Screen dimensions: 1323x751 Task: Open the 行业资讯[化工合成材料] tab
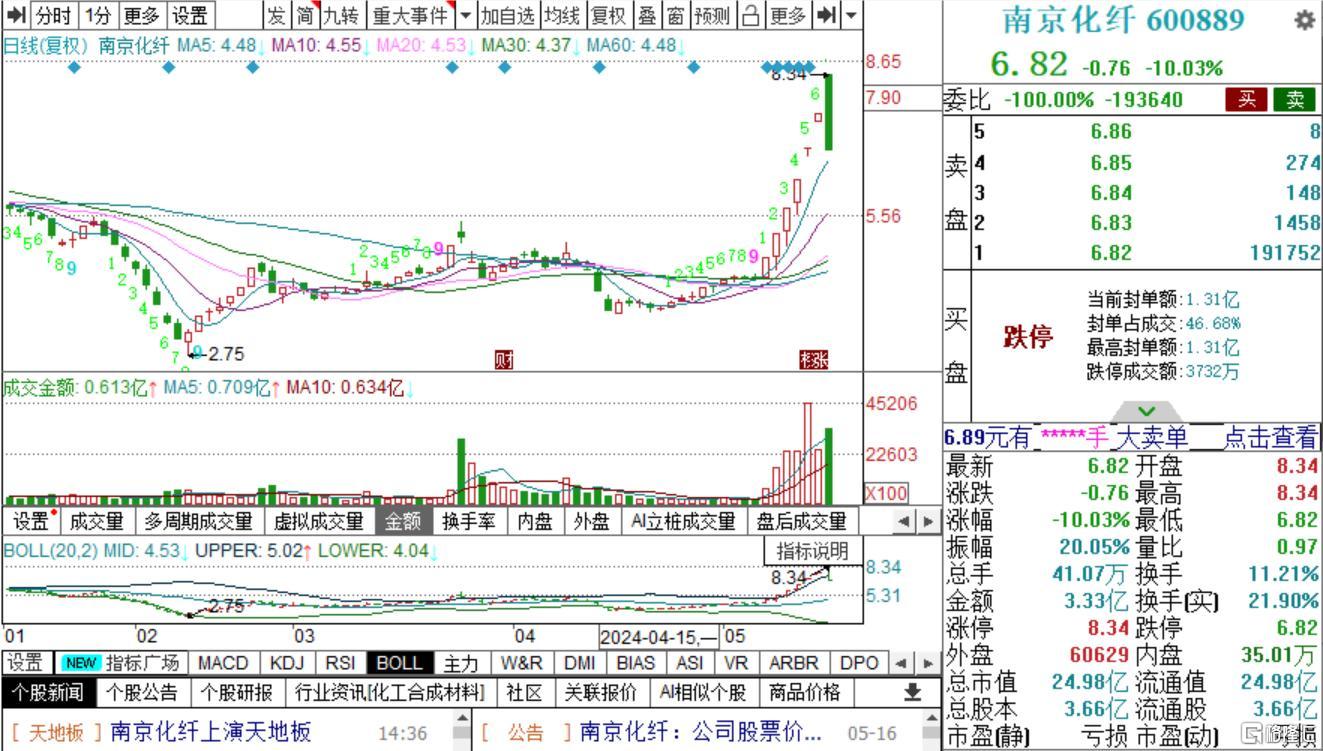[x=390, y=692]
